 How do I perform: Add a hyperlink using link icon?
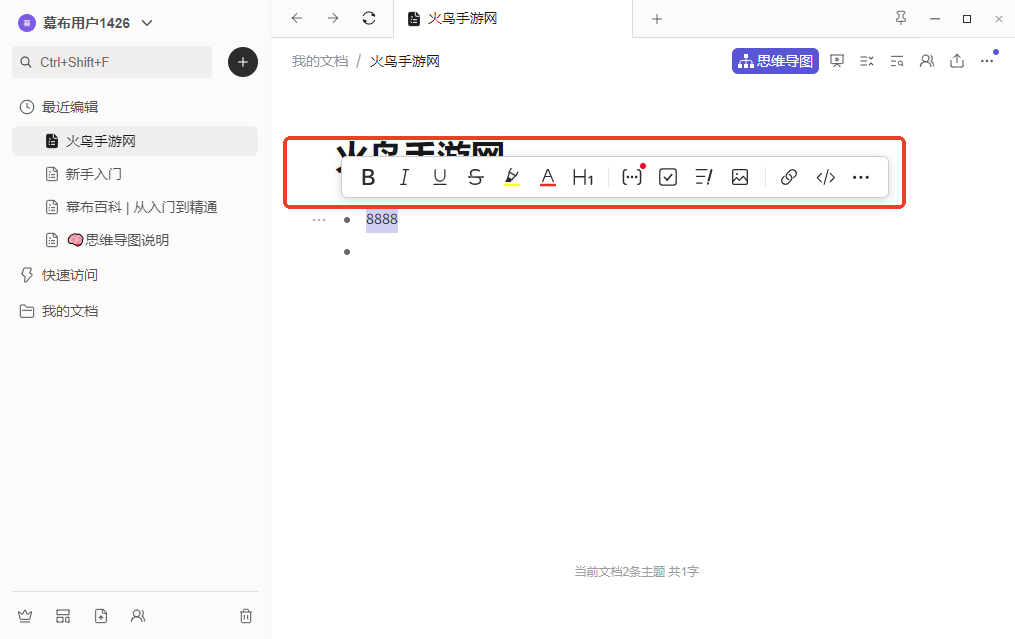788,177
